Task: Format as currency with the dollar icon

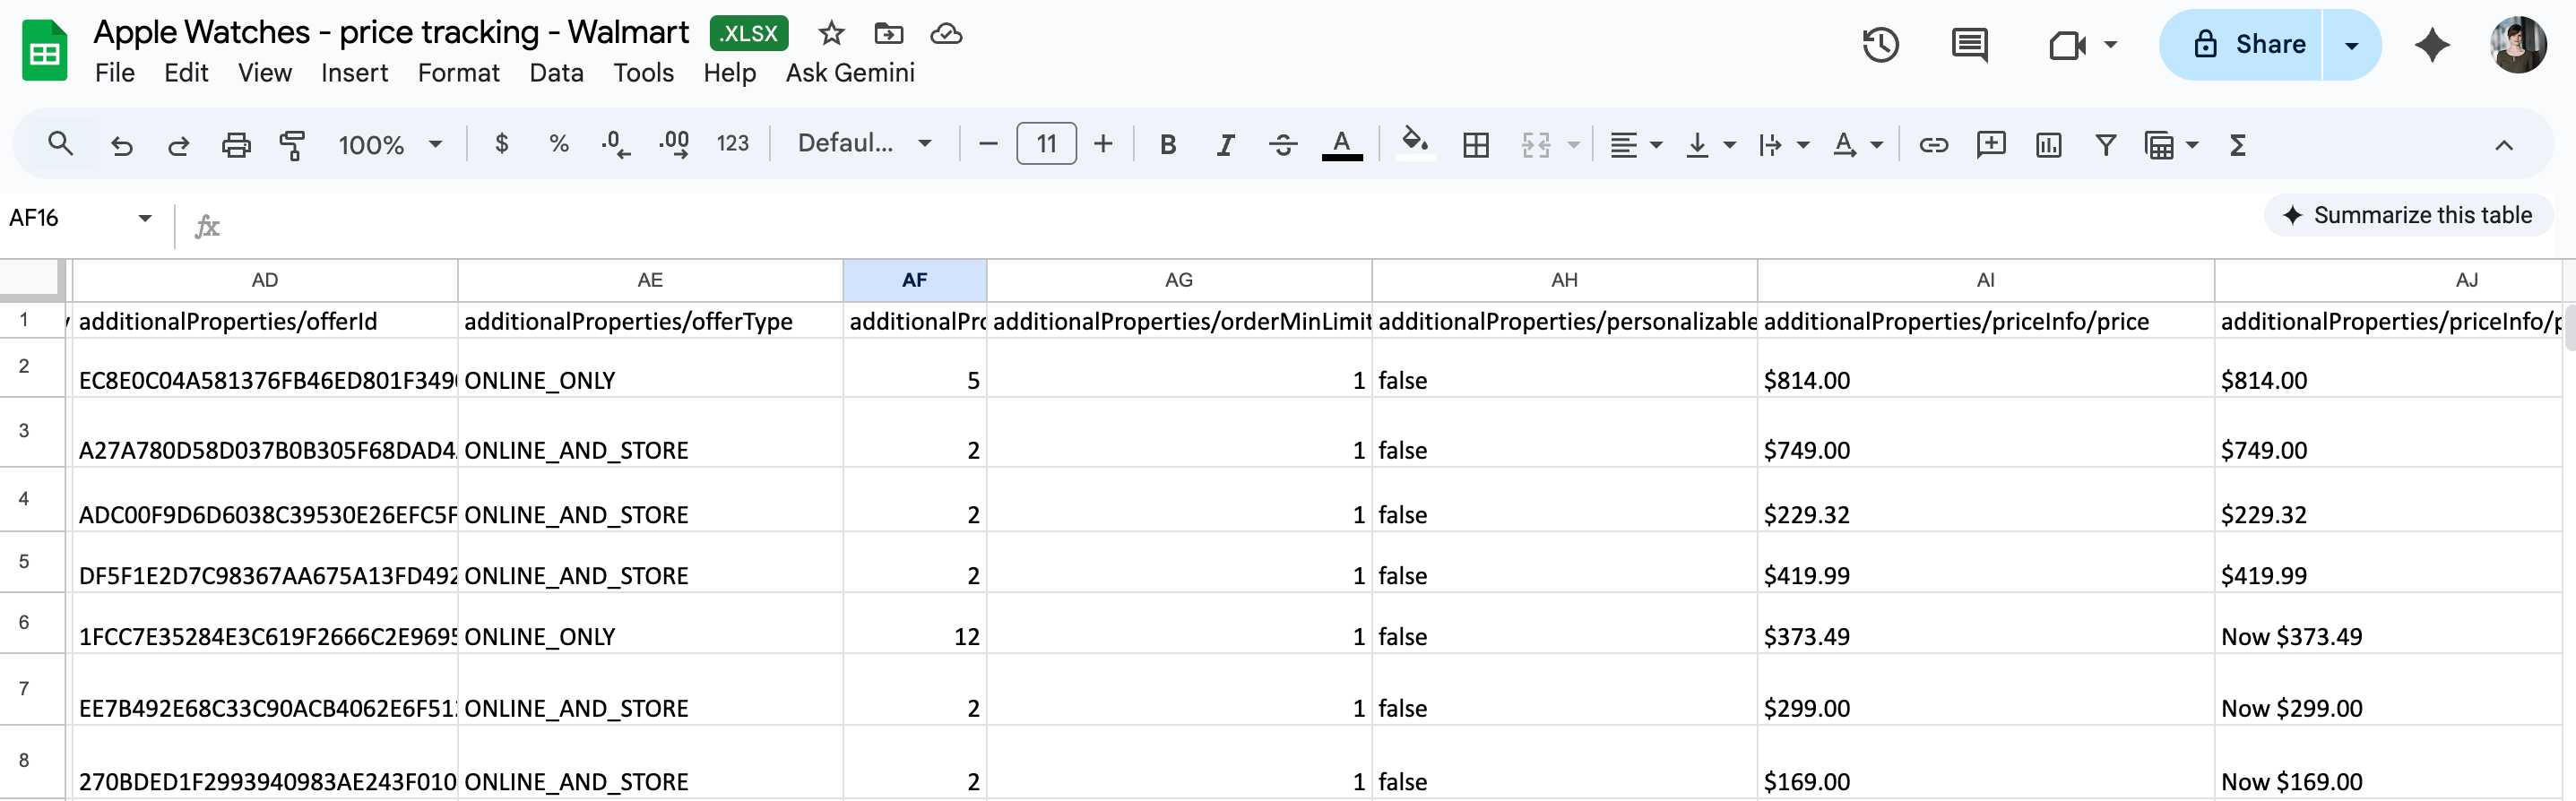Action: pyautogui.click(x=502, y=144)
